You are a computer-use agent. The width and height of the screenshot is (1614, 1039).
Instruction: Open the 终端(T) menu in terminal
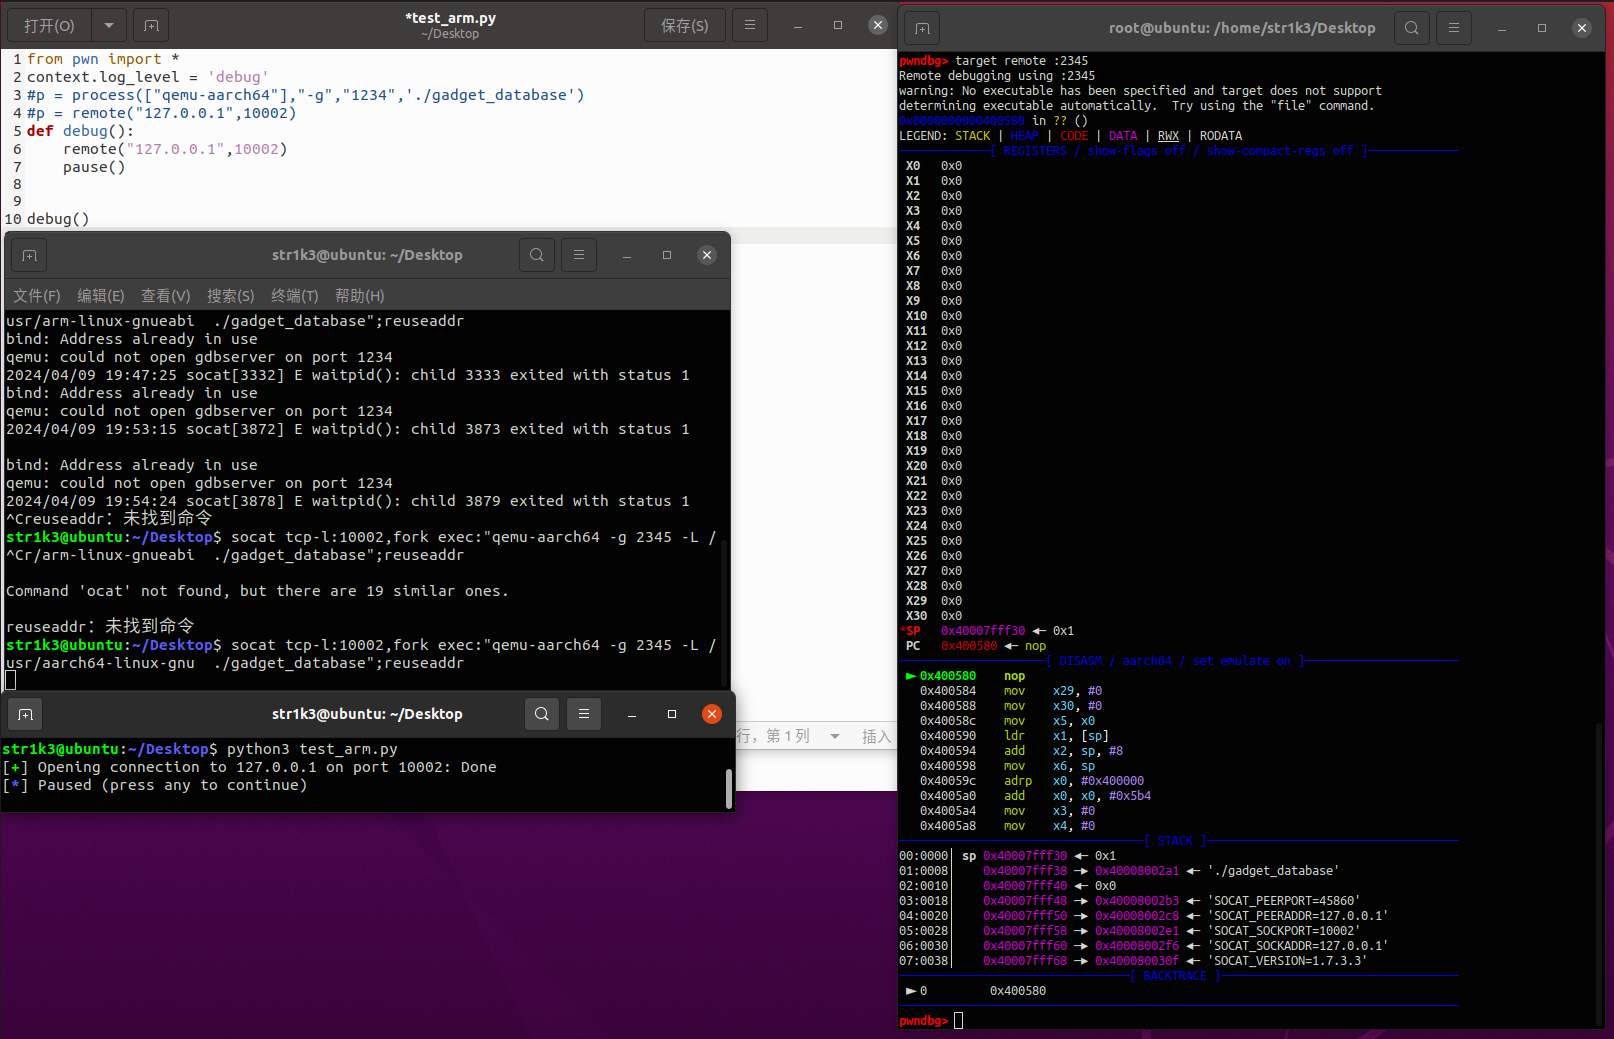click(294, 296)
